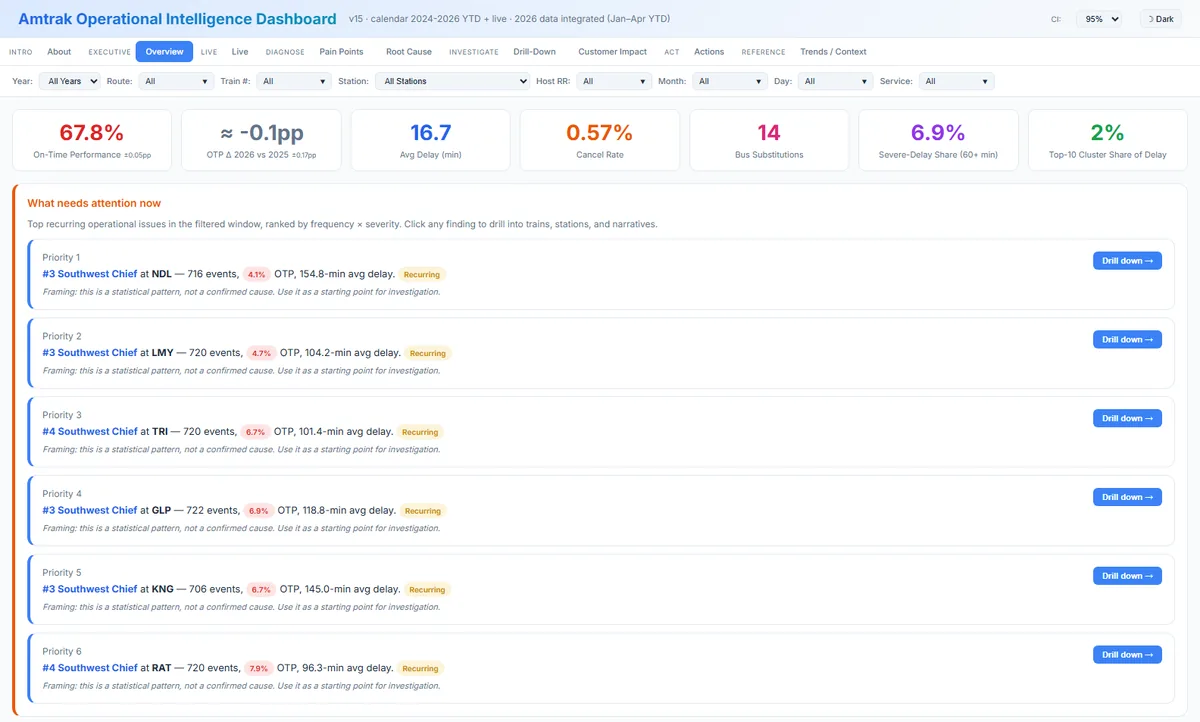Toggle Dark mode button
This screenshot has height=722, width=1200.
[x=1160, y=19]
